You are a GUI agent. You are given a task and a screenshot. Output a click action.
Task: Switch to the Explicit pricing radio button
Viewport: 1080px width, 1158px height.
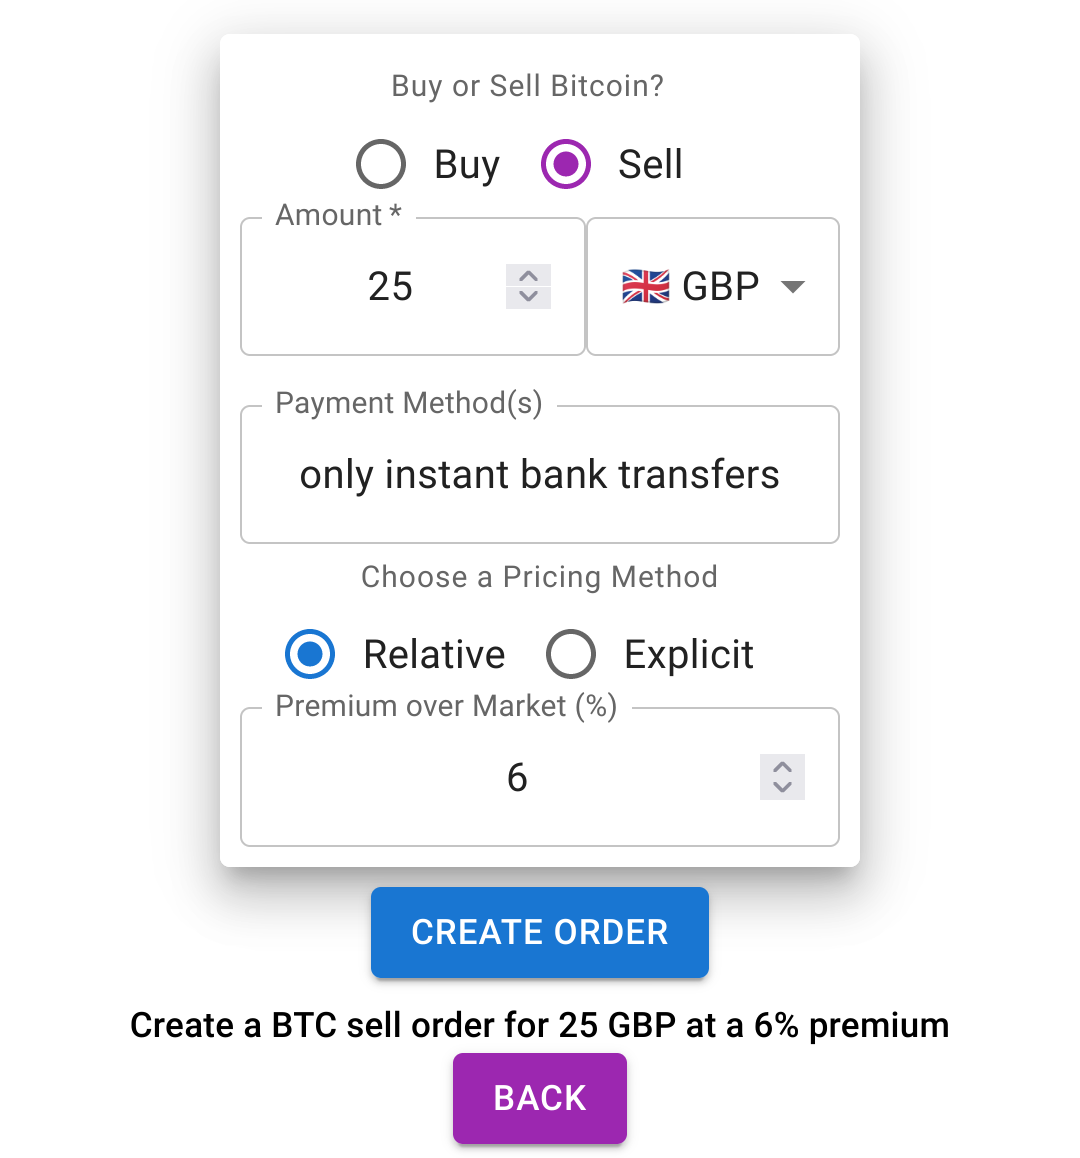point(571,655)
